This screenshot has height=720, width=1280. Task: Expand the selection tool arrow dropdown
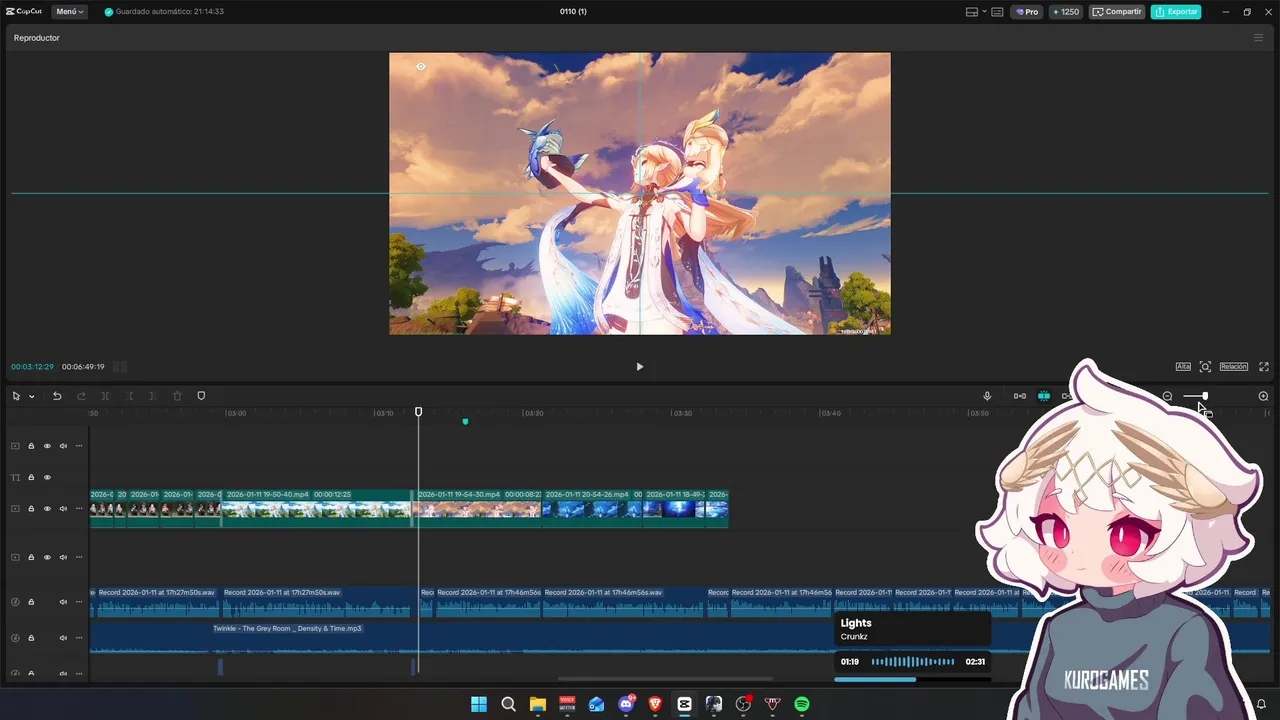pyautogui.click(x=31, y=397)
